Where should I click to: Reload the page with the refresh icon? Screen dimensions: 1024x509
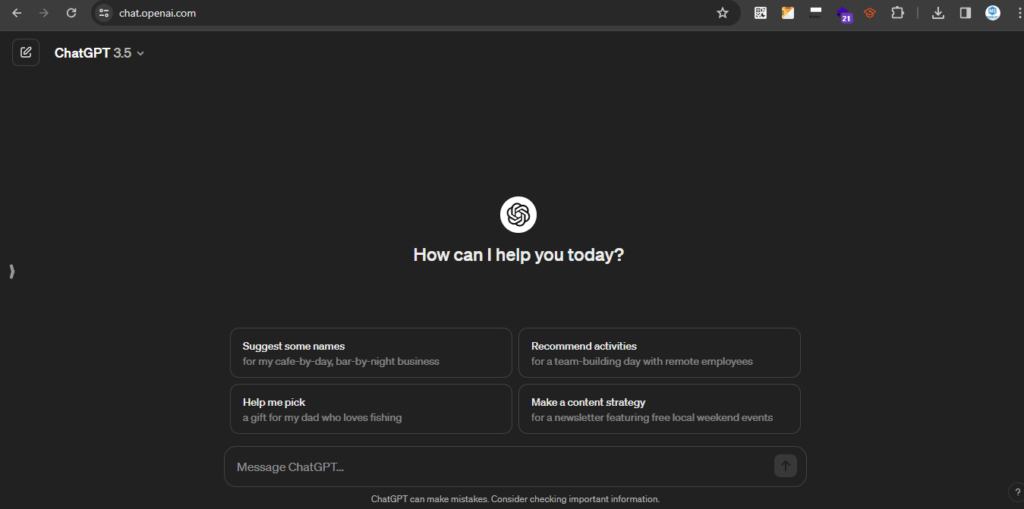[71, 13]
